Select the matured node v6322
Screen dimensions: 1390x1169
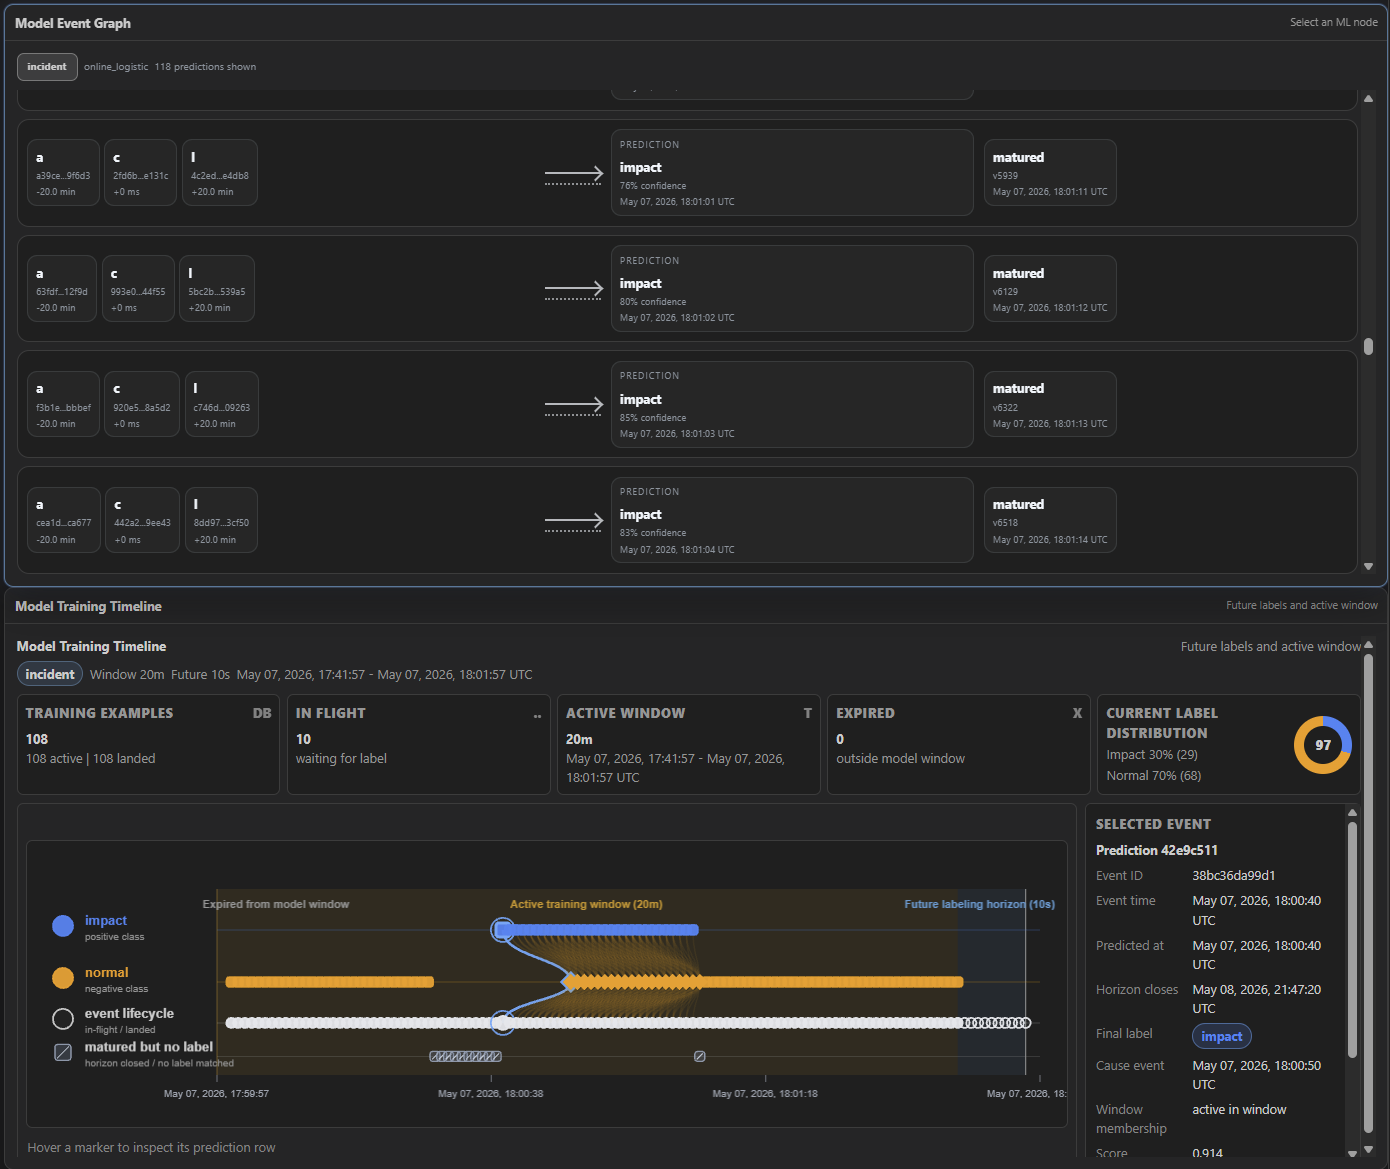point(1050,404)
